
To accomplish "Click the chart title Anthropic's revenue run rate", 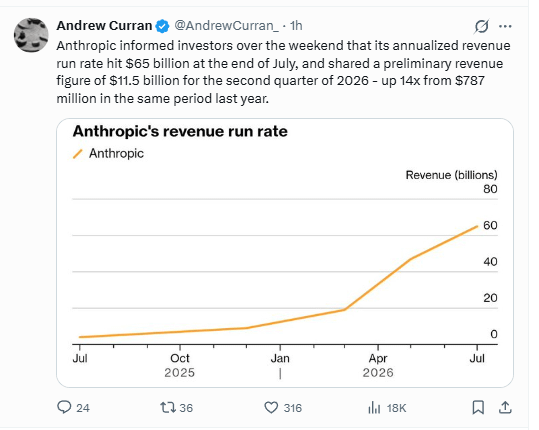I will 180,131.
